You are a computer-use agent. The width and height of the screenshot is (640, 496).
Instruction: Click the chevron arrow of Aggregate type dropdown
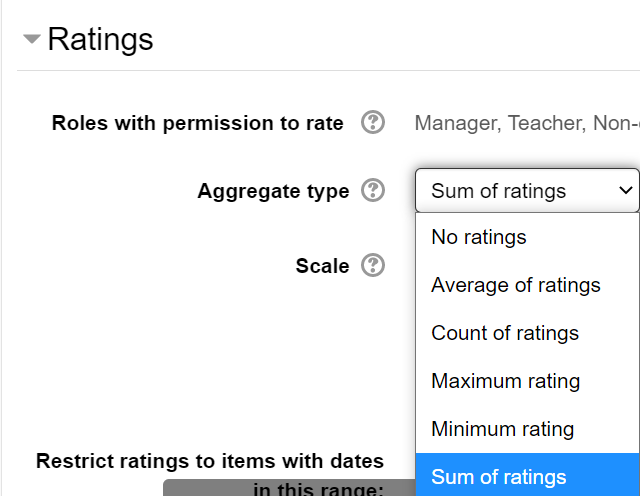(626, 190)
